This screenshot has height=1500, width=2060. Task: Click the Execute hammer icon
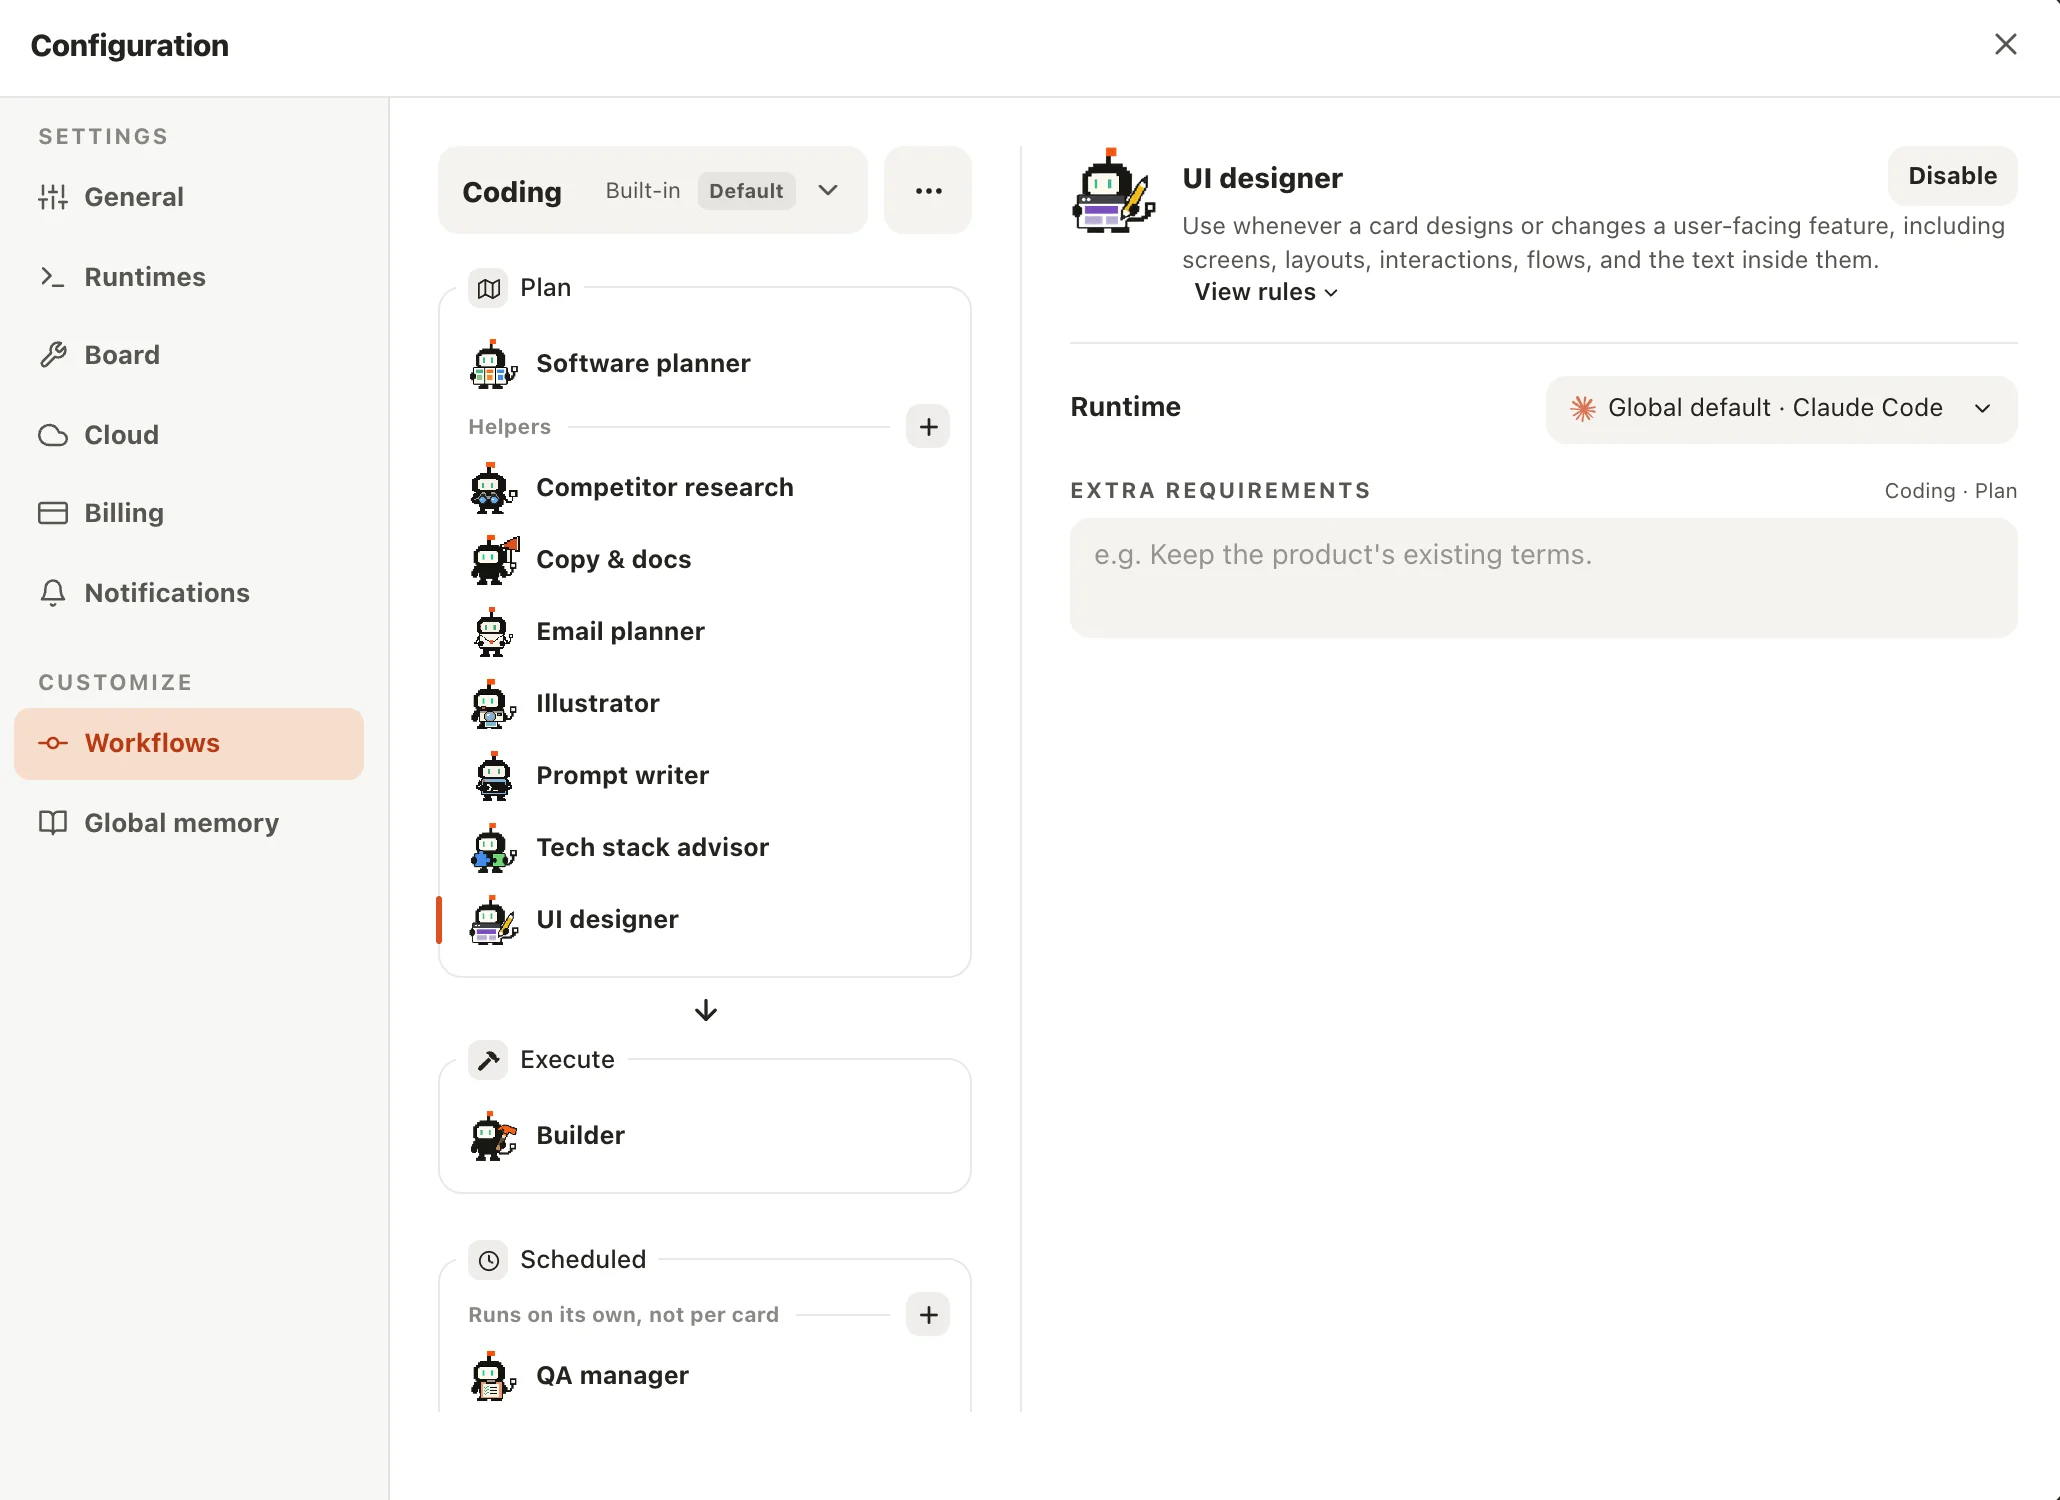[489, 1060]
